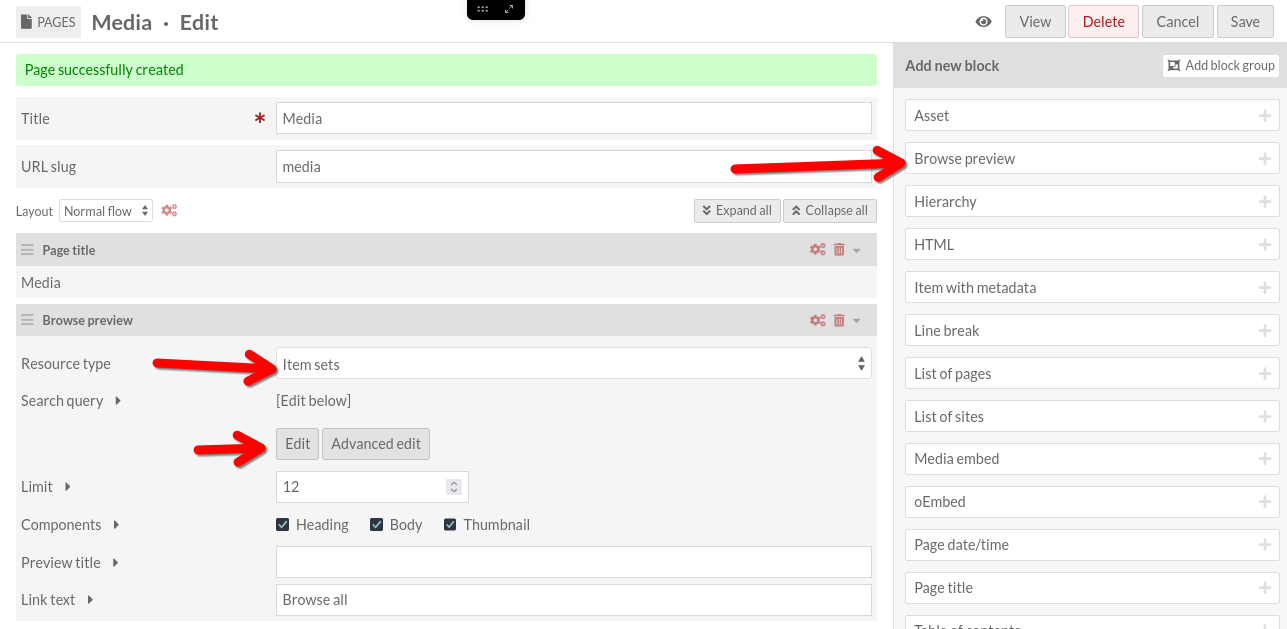
Task: Add Item with metadata block plus icon
Action: pyautogui.click(x=1265, y=288)
